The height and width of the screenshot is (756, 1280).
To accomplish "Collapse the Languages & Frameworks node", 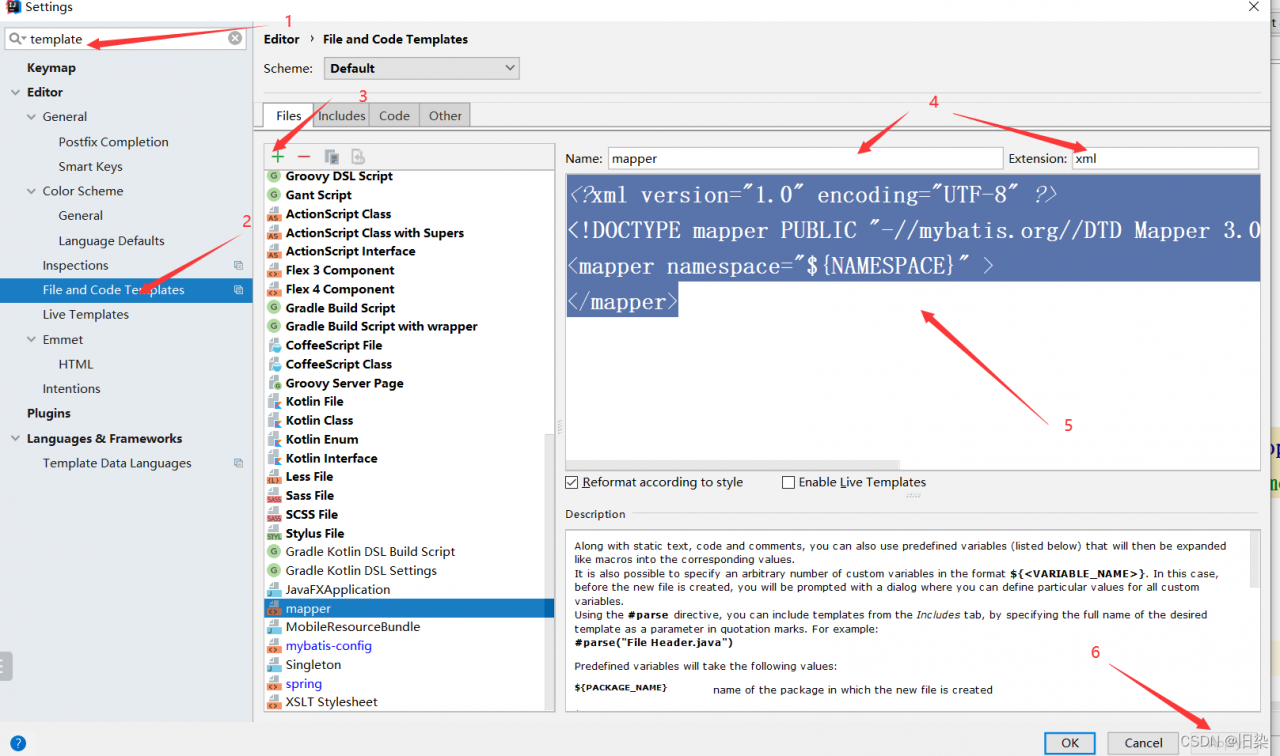I will pyautogui.click(x=15, y=439).
